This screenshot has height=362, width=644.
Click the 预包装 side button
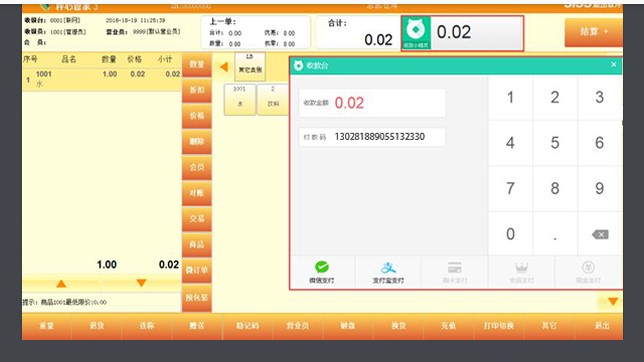197,297
